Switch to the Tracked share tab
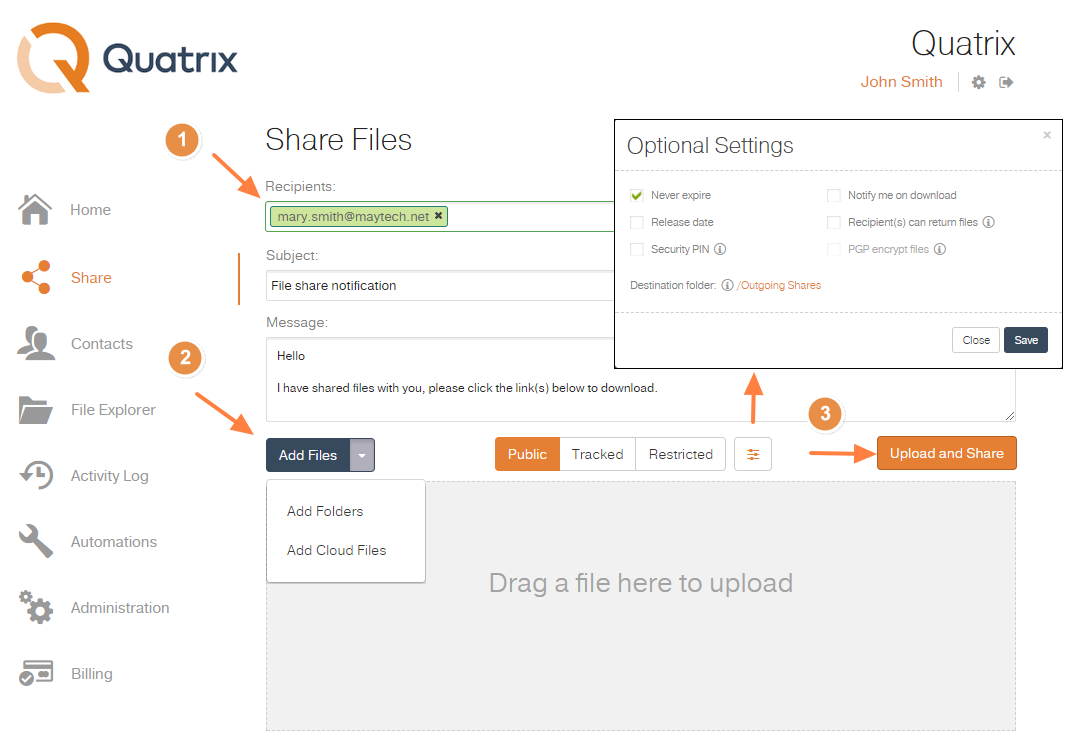The width and height of the screenshot is (1065, 740). [597, 453]
